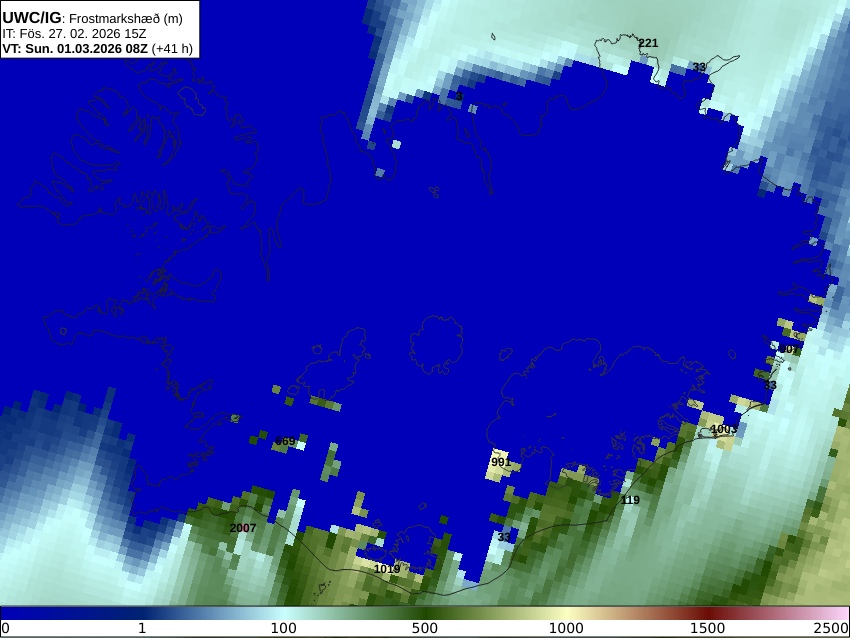Viewport: 850px width, 638px height.
Task: Click the dark green section of the color scale
Action: pos(425,614)
